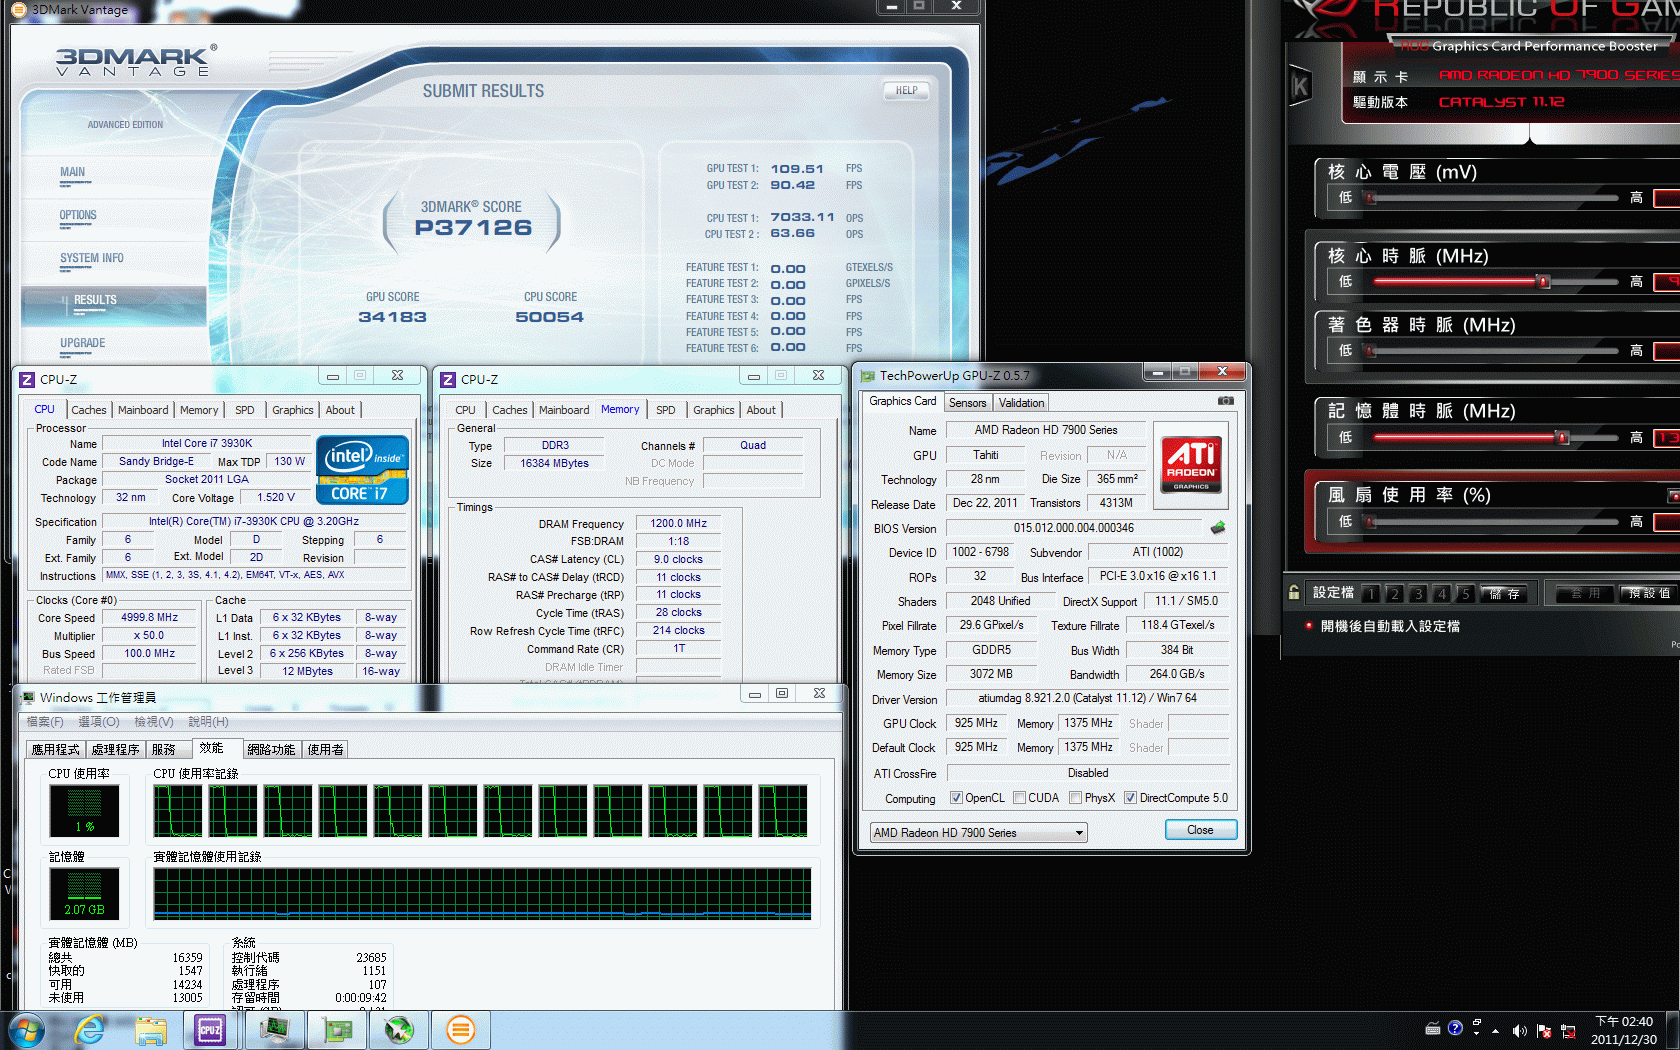Open the green jet-plane taskbar application
Viewport: 1680px width, 1050px height.
click(399, 1030)
